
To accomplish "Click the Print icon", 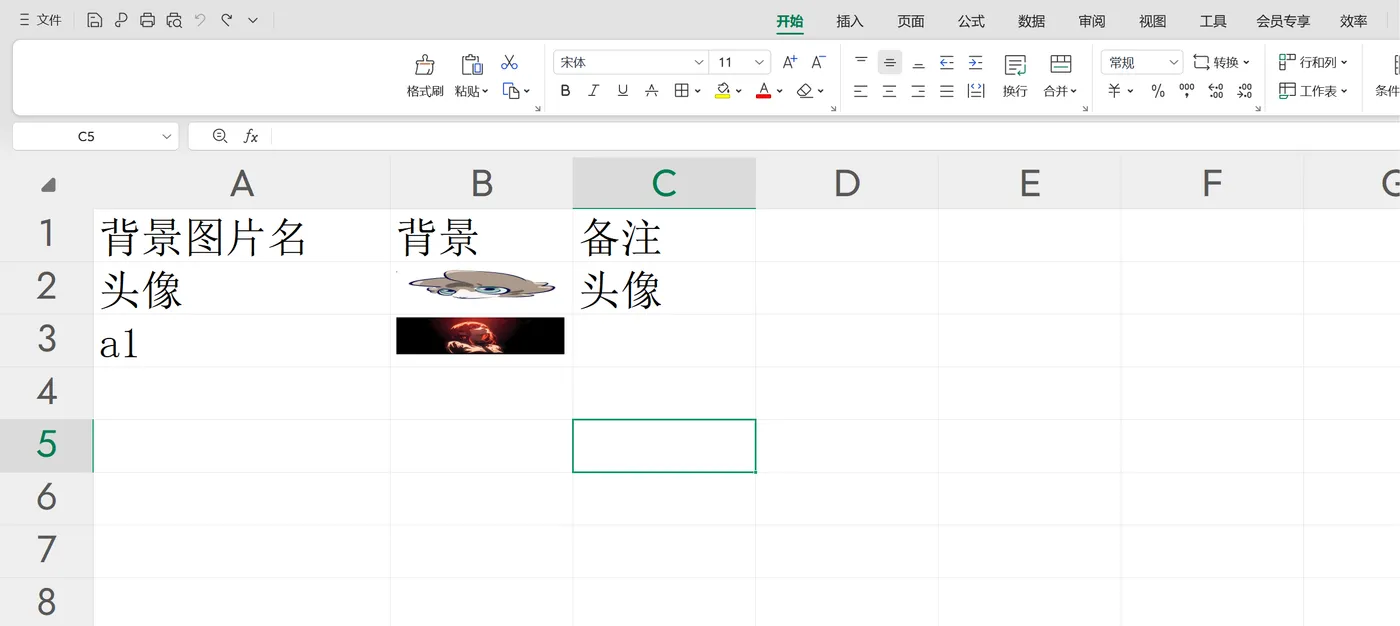I will point(148,20).
